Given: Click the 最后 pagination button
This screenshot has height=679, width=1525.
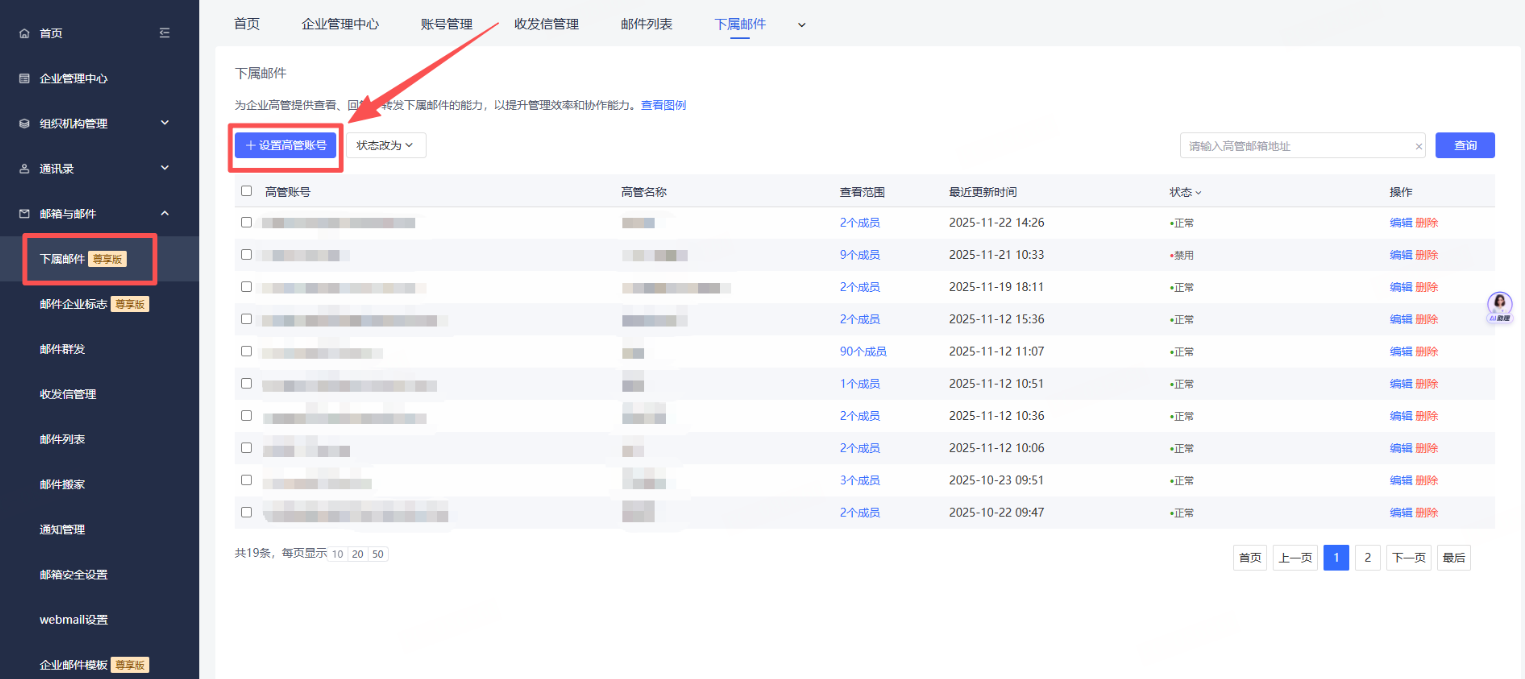Looking at the screenshot, I should (1454, 558).
